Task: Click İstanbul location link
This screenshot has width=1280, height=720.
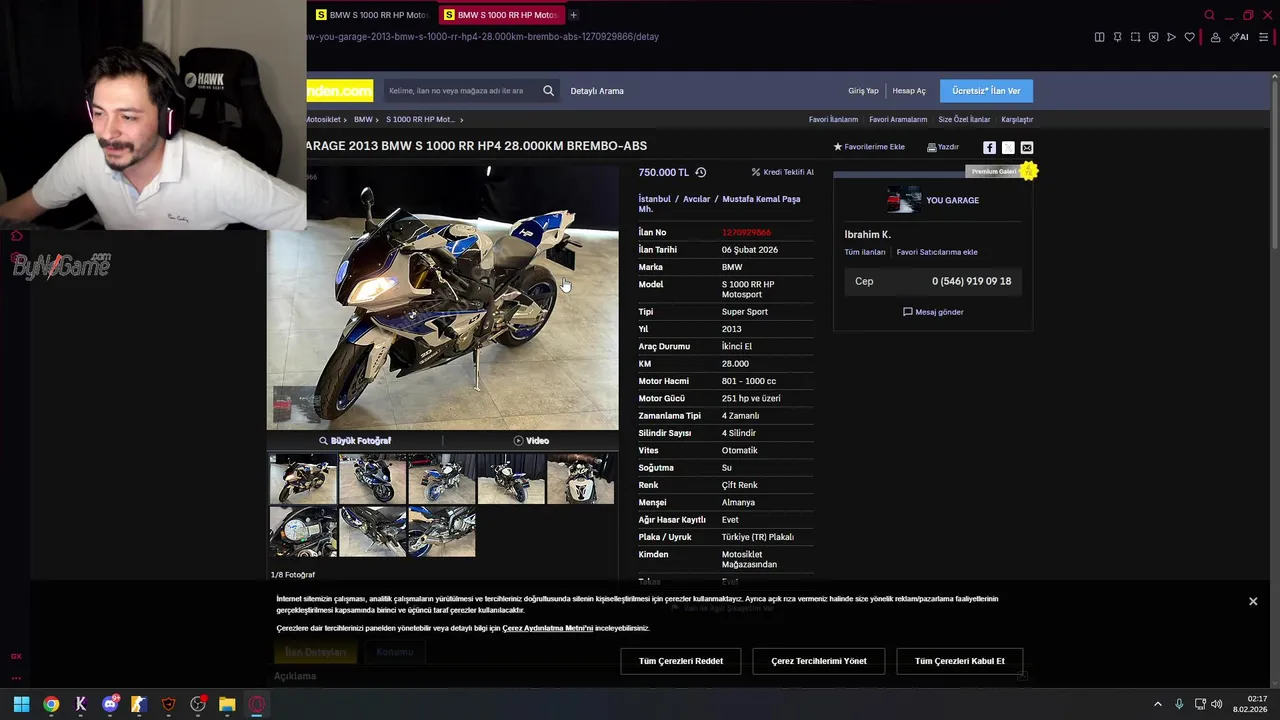Action: [x=654, y=199]
